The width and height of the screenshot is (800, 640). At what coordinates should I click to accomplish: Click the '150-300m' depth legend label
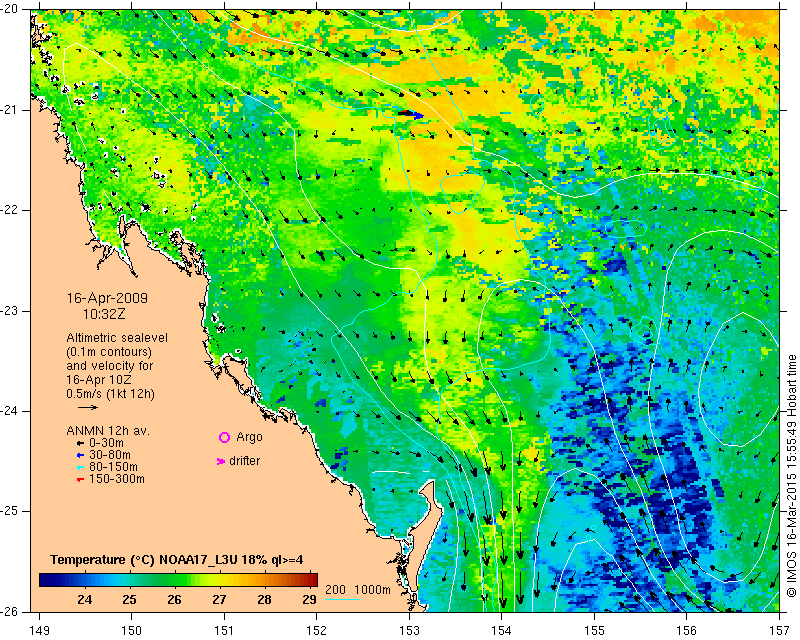tap(117, 479)
